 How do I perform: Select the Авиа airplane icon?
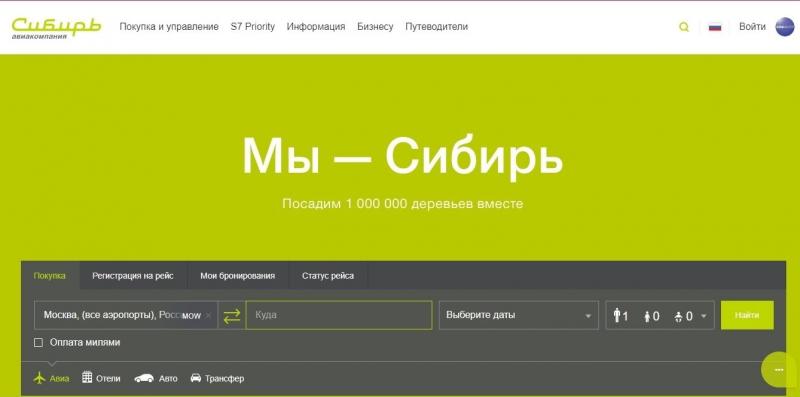pyautogui.click(x=39, y=378)
